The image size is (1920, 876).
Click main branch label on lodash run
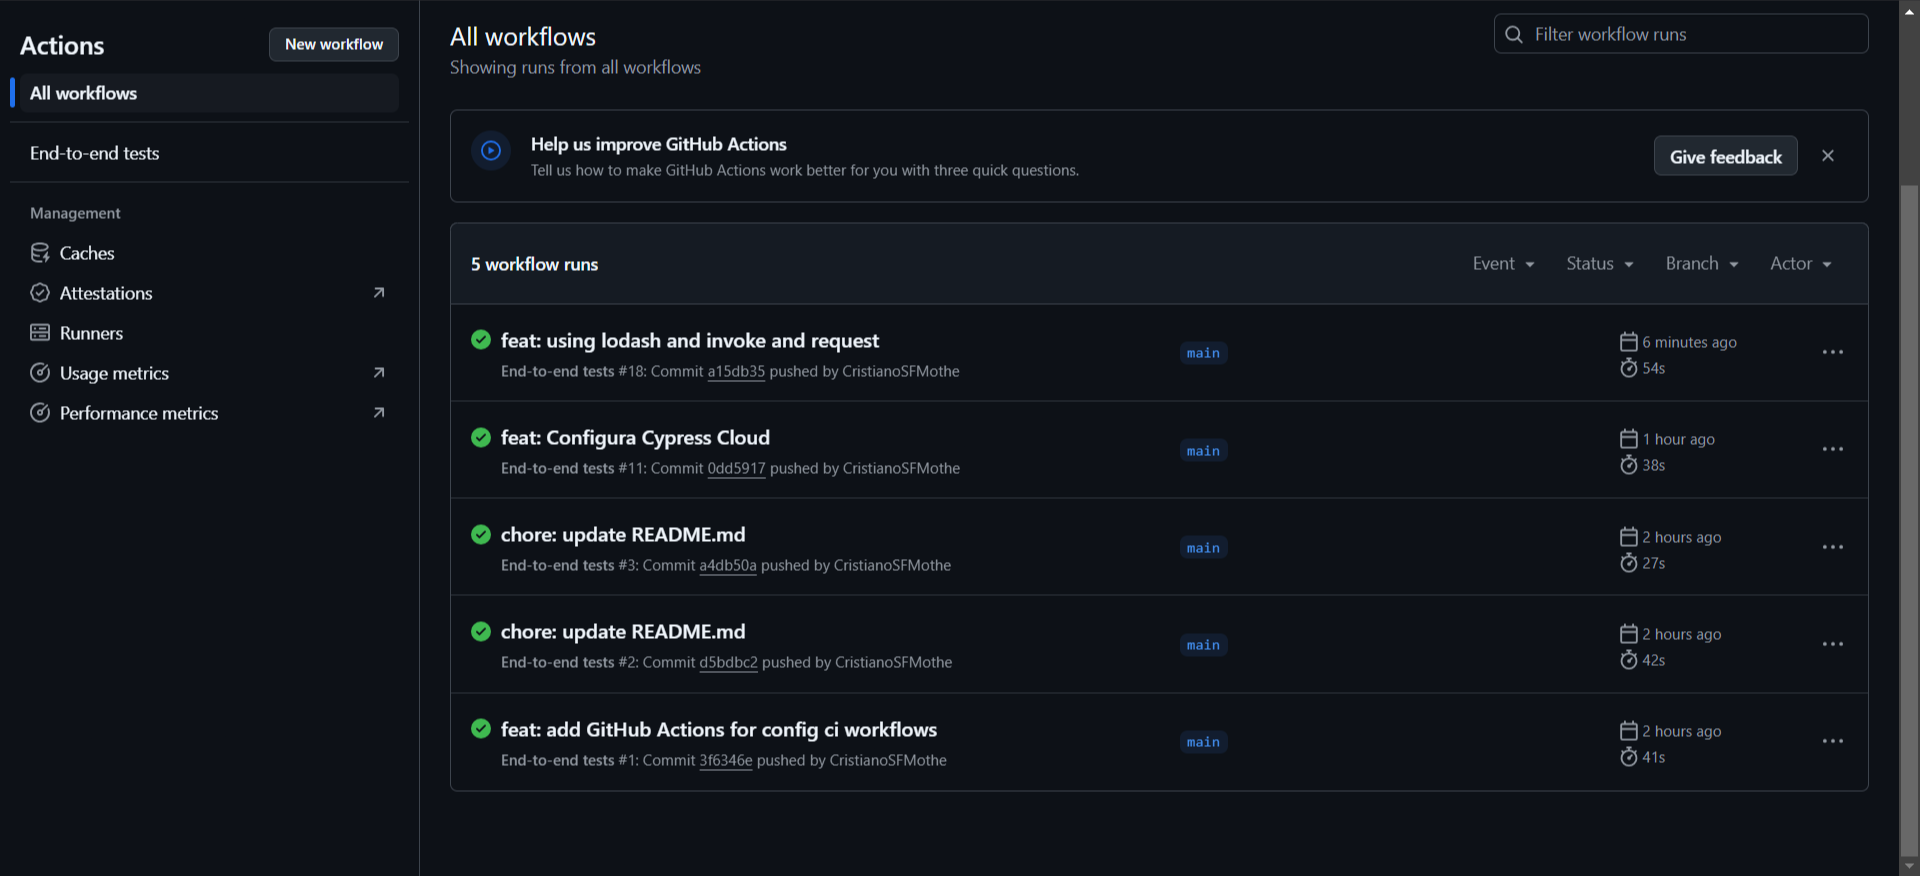click(x=1203, y=353)
